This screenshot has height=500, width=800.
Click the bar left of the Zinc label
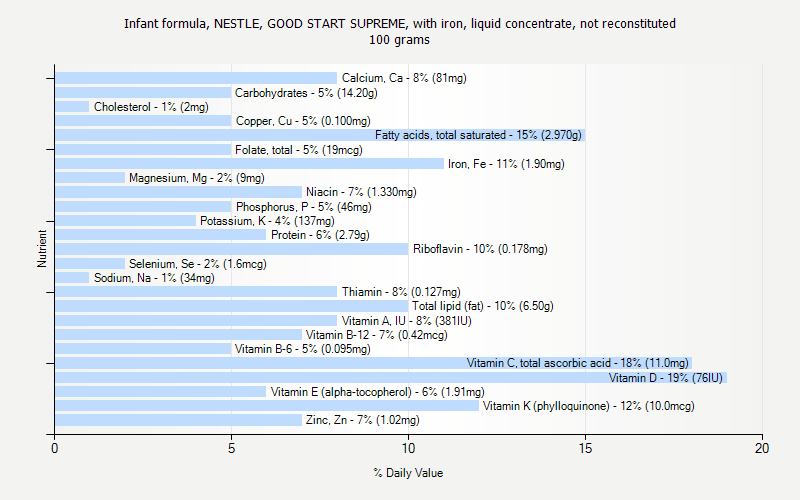179,420
